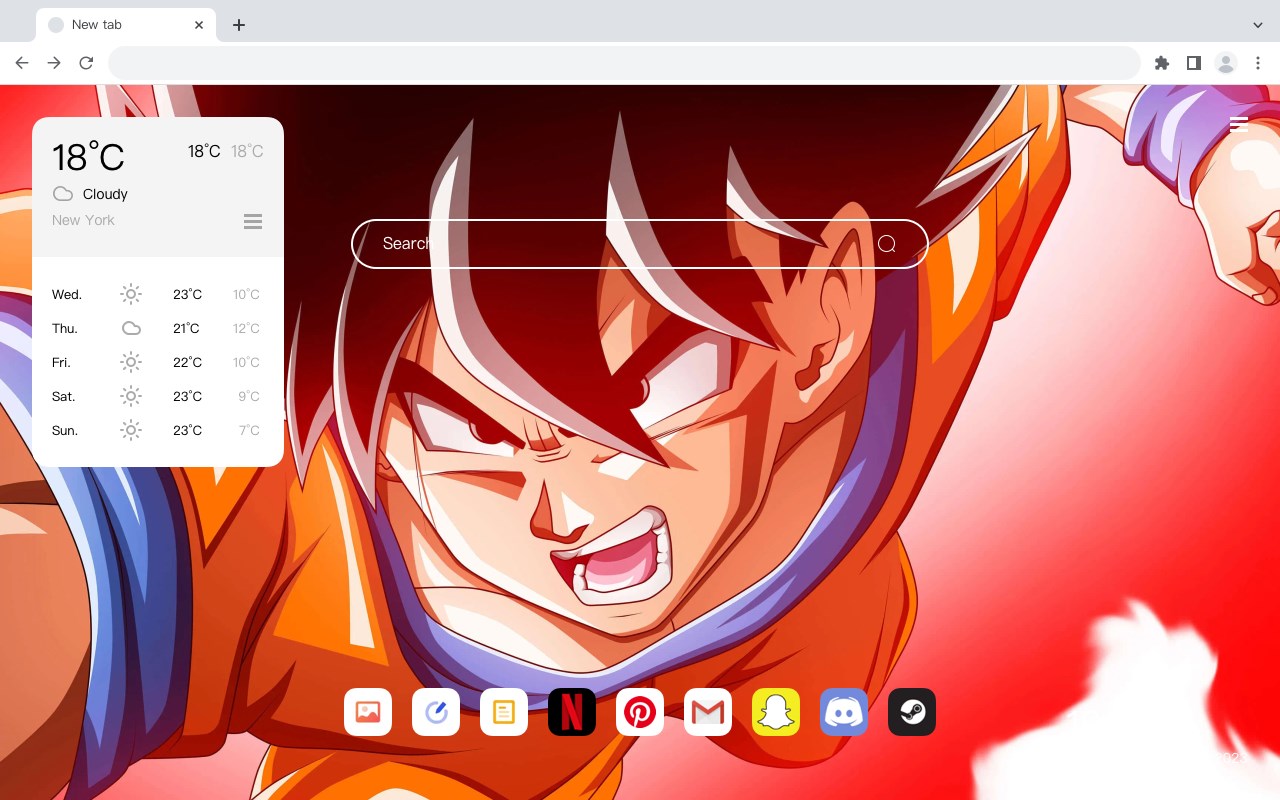1280x800 pixels.
Task: Select the Wed. forecast day label
Action: [67, 294]
